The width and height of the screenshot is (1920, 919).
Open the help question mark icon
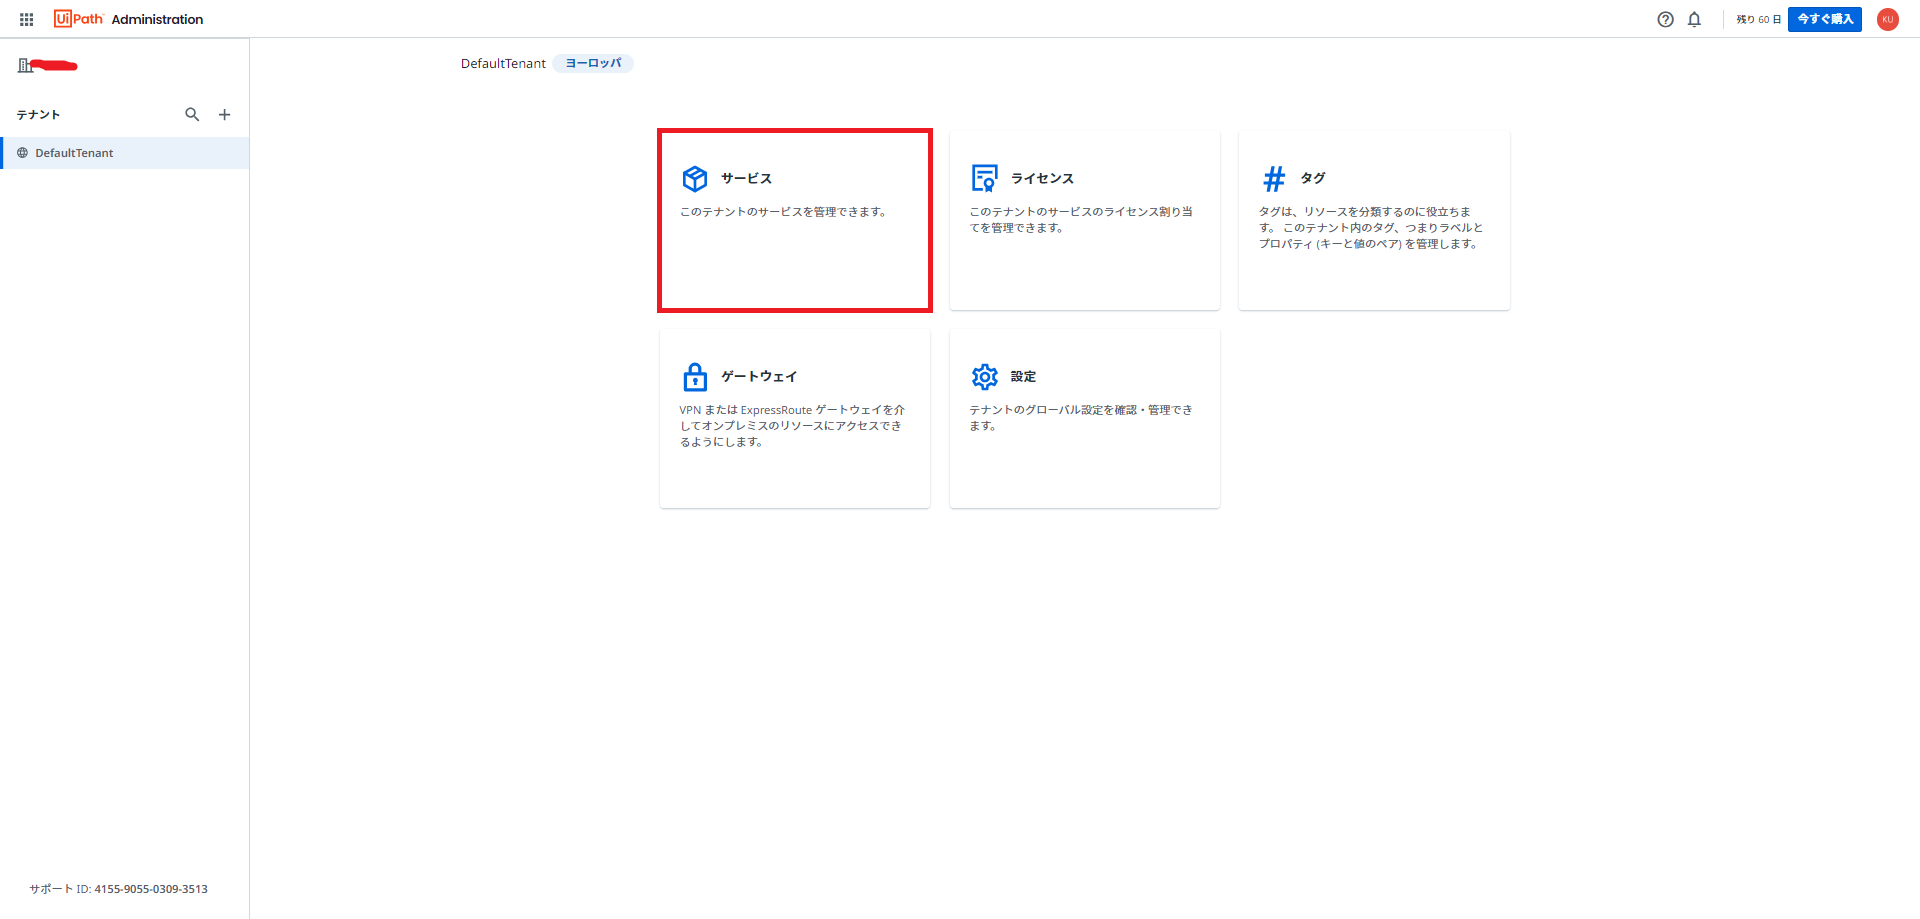[x=1664, y=19]
